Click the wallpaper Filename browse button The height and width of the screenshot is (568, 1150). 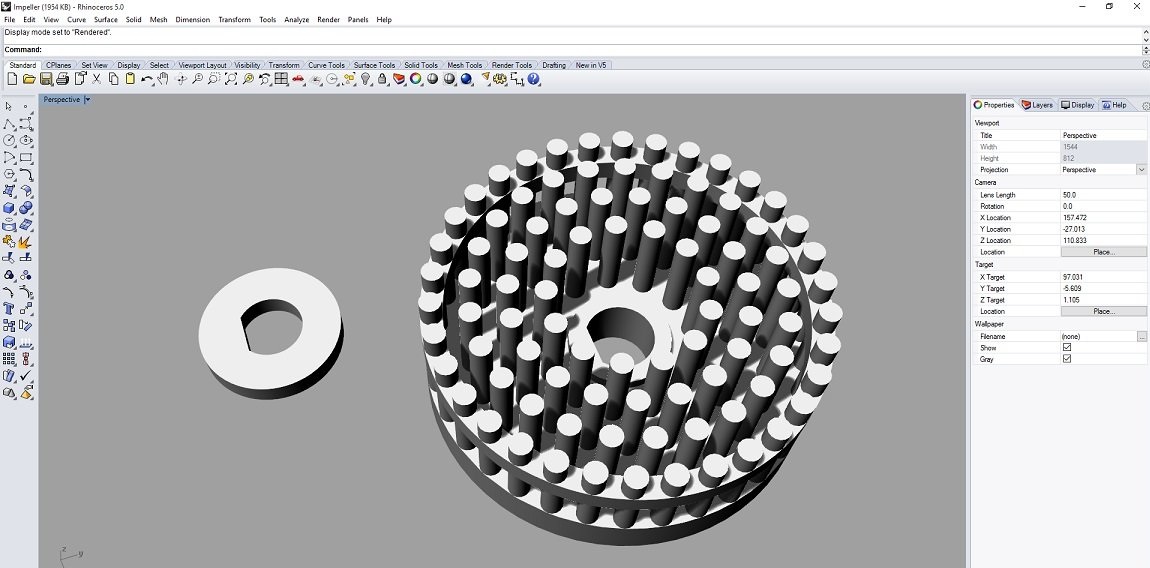[1141, 336]
